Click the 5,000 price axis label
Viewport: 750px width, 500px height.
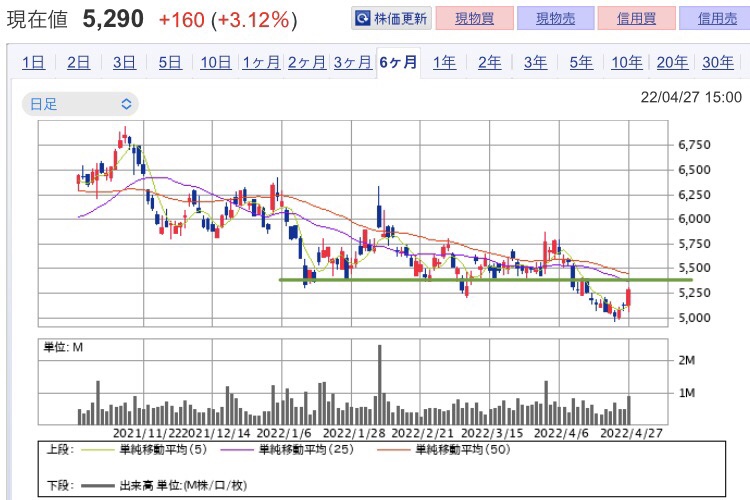[694, 318]
